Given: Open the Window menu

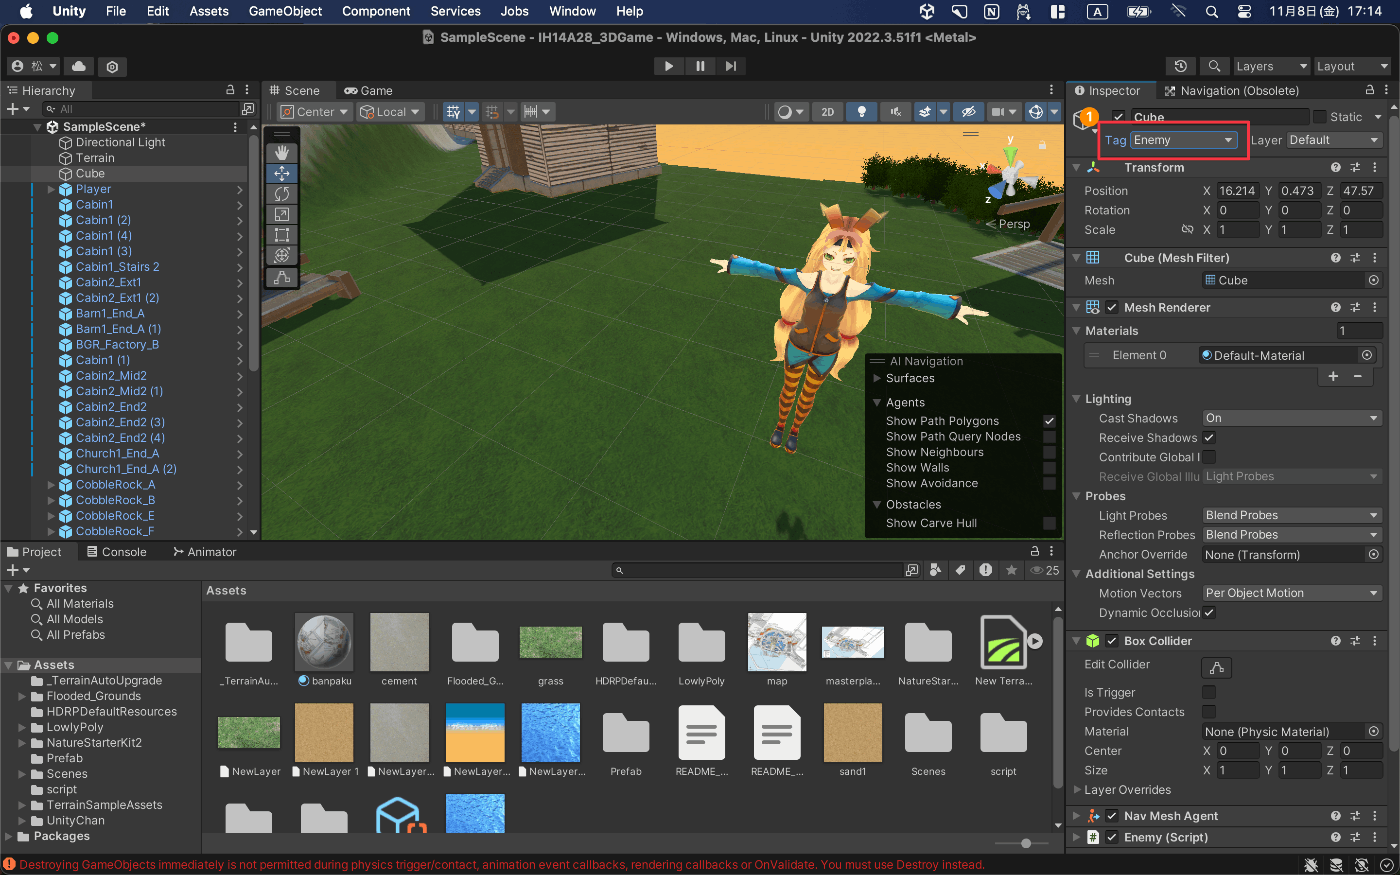Looking at the screenshot, I should pyautogui.click(x=572, y=11).
